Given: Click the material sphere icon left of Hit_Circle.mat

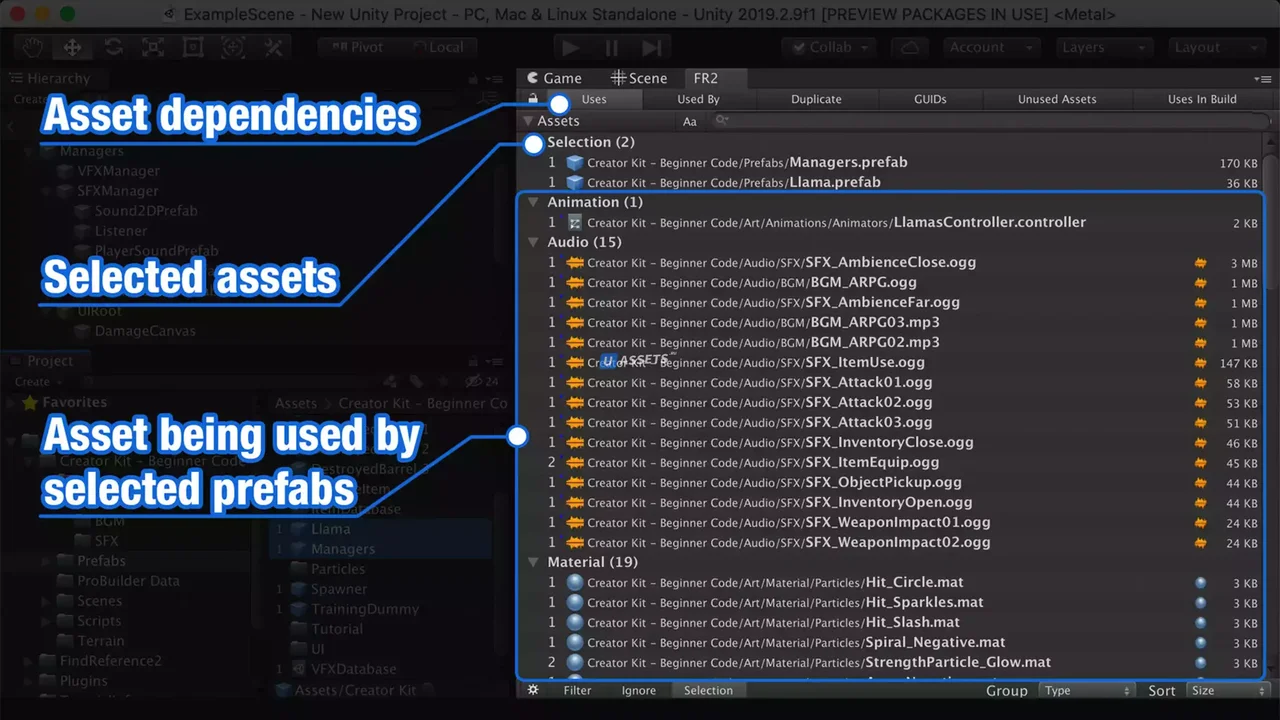Looking at the screenshot, I should click(x=575, y=582).
